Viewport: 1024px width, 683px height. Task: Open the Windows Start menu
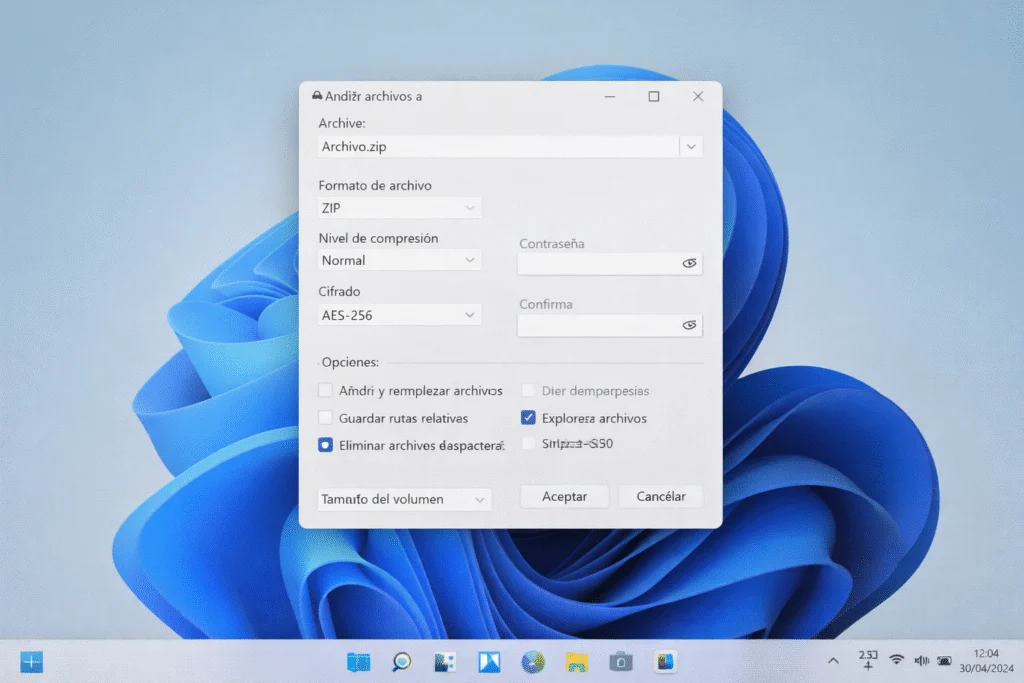click(x=32, y=662)
